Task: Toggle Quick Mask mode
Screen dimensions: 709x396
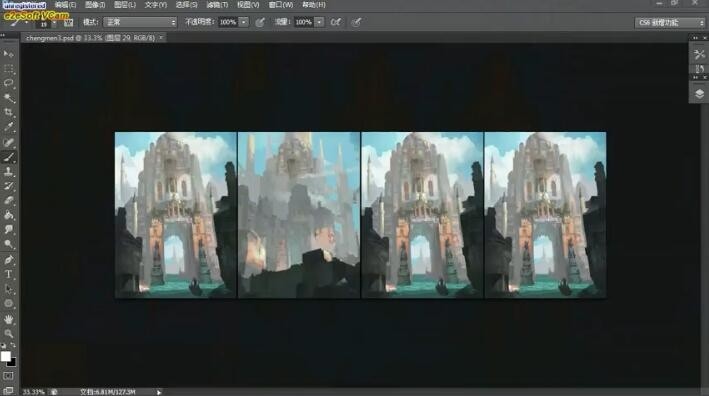Action: (x=8, y=376)
